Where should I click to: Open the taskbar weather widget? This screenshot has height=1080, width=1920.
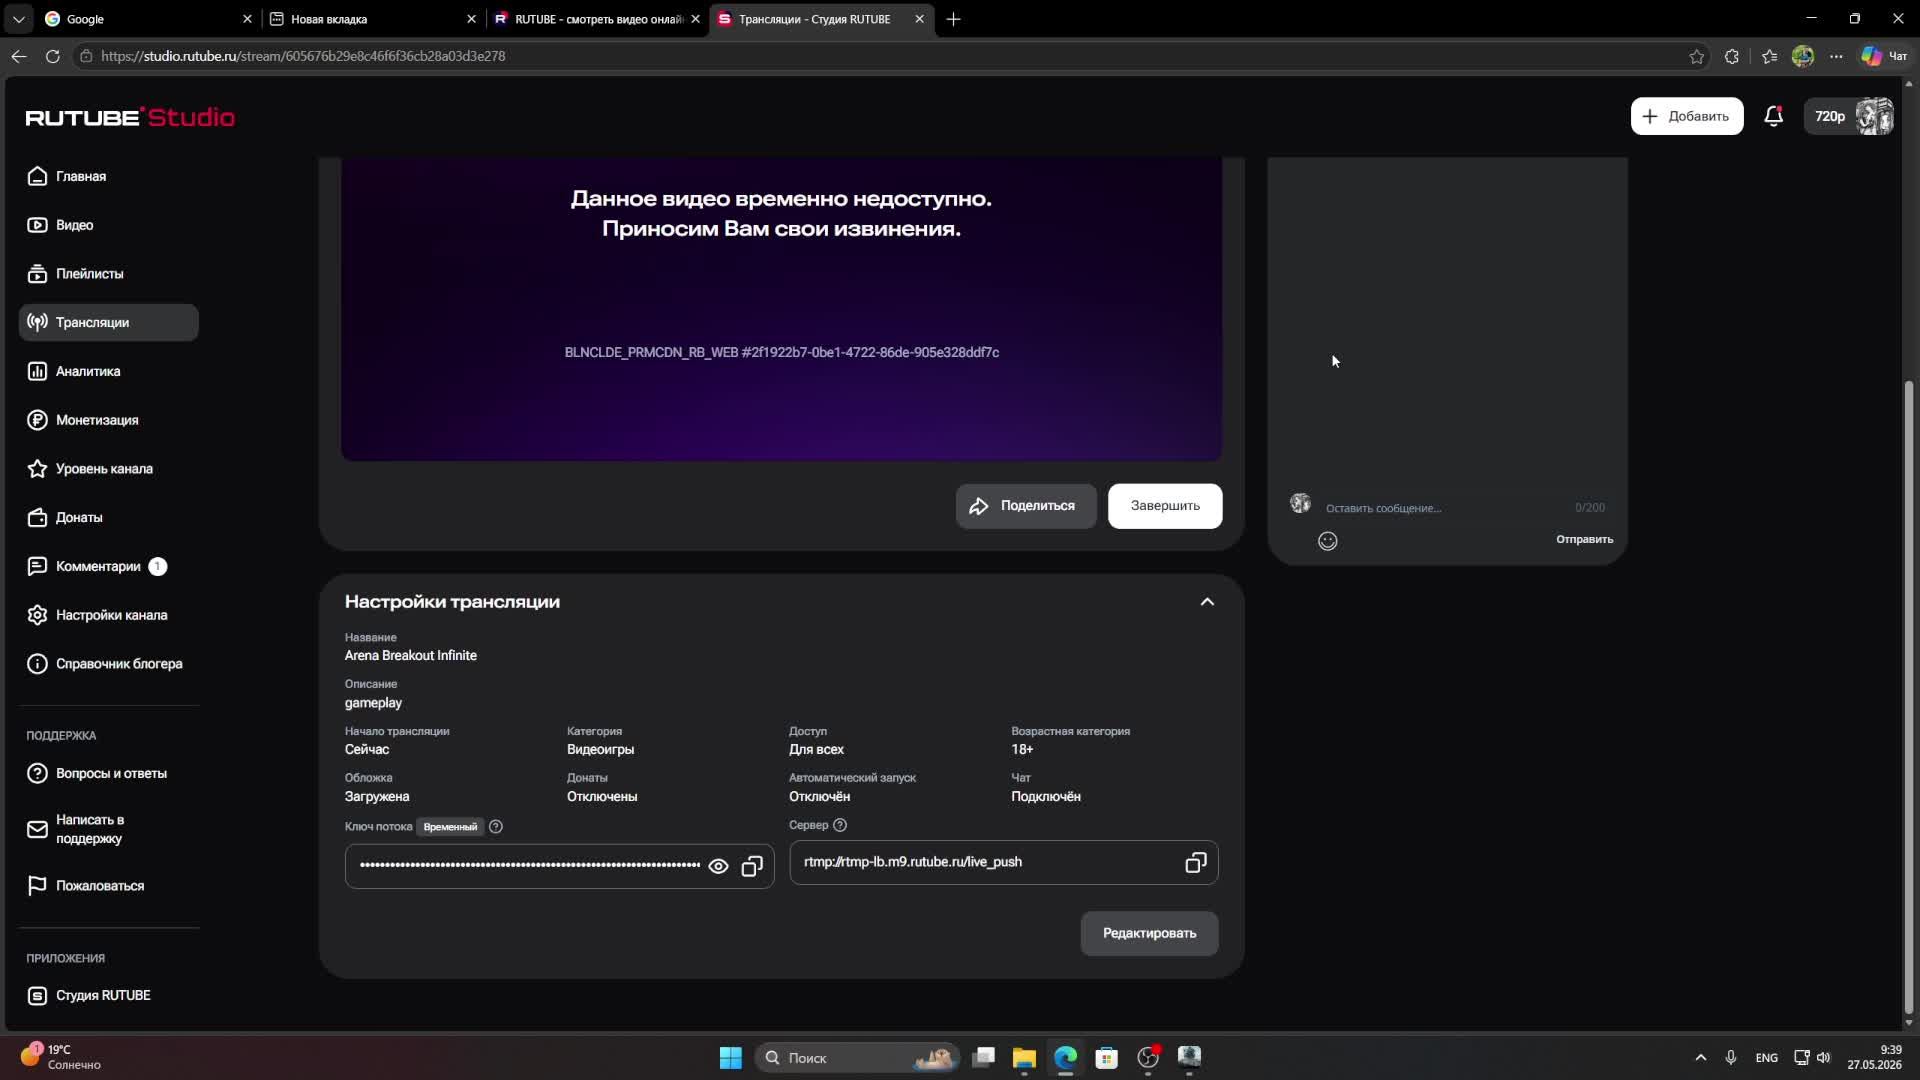click(x=62, y=1058)
